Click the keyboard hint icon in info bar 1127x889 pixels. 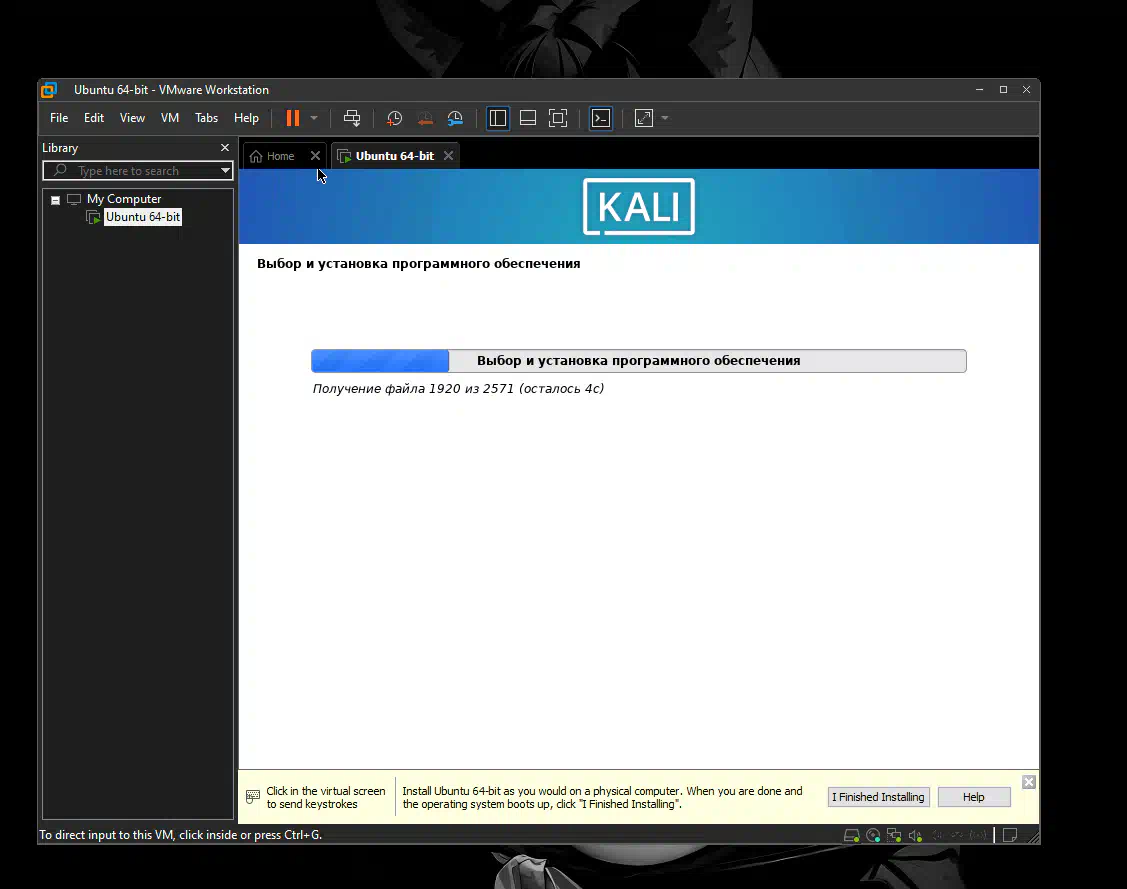[253, 796]
